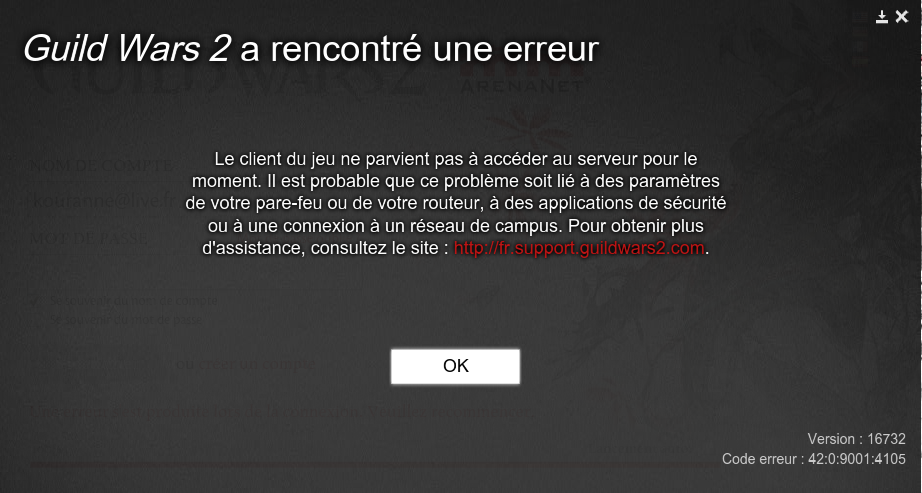Click the dimmed 'NOM DE COMPTE' label

coord(101,166)
